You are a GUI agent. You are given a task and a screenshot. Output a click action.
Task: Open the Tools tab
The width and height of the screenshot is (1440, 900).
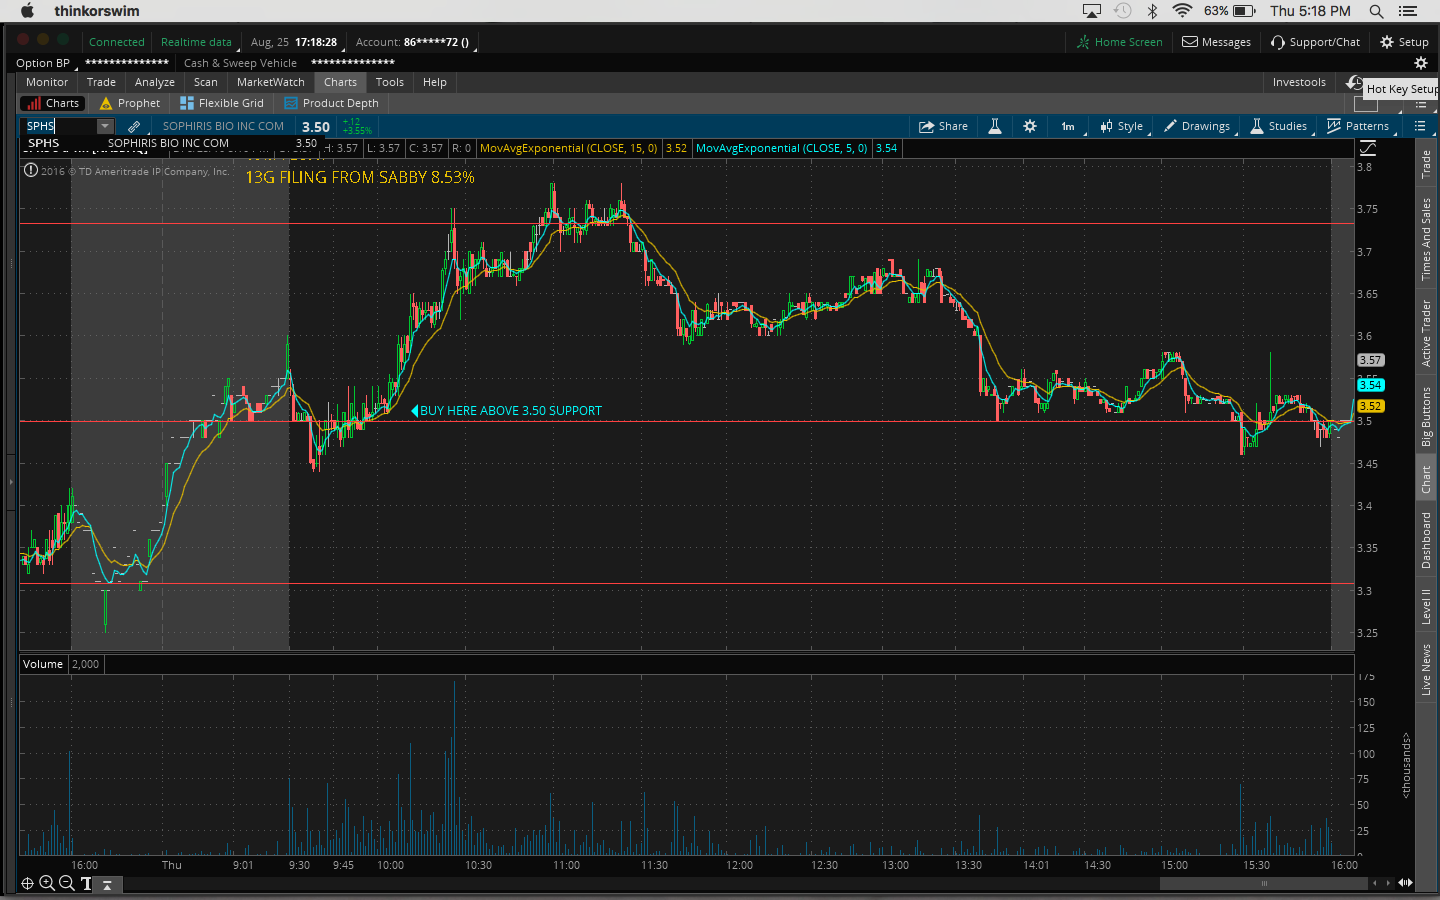tap(390, 82)
